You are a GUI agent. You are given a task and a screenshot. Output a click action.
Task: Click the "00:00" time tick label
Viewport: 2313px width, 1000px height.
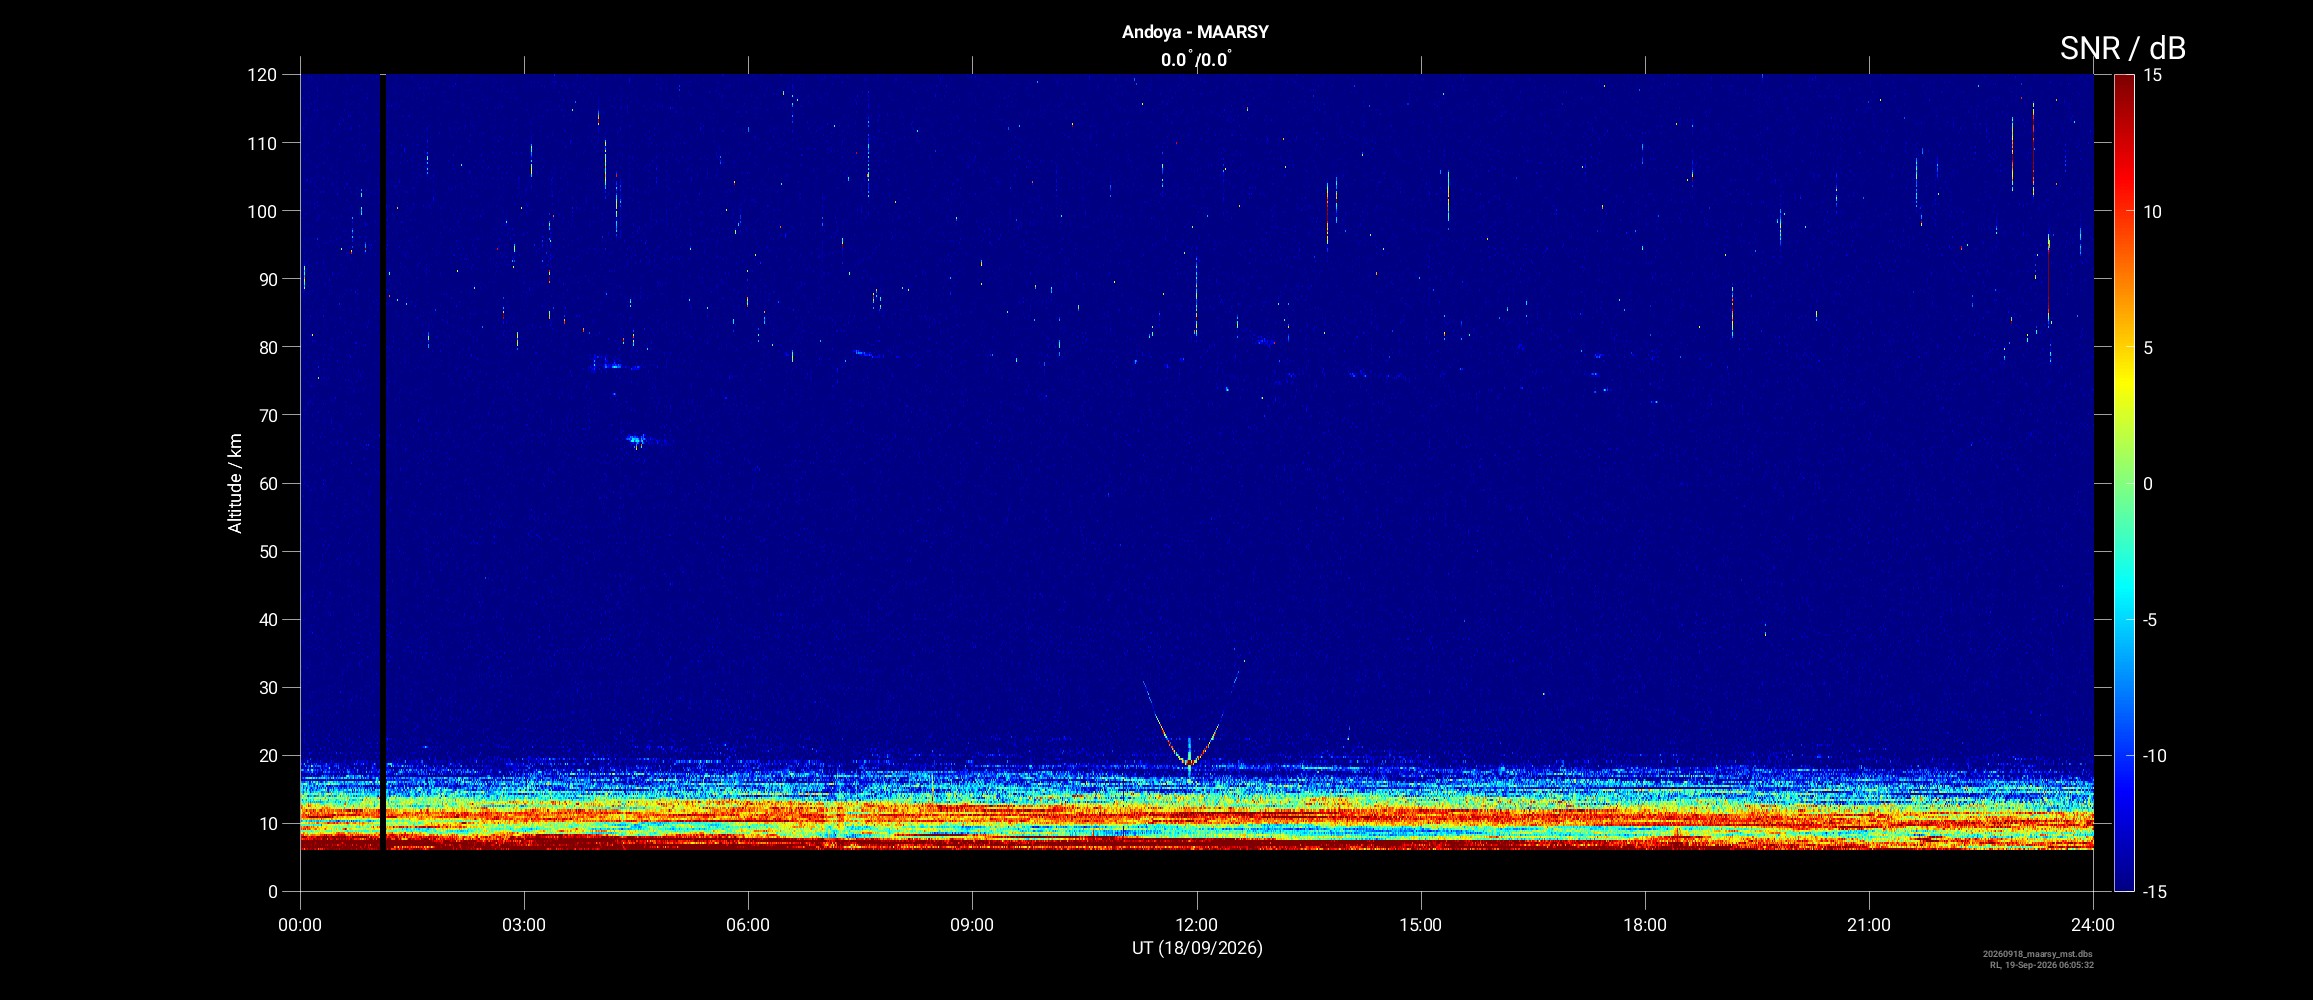pos(300,925)
